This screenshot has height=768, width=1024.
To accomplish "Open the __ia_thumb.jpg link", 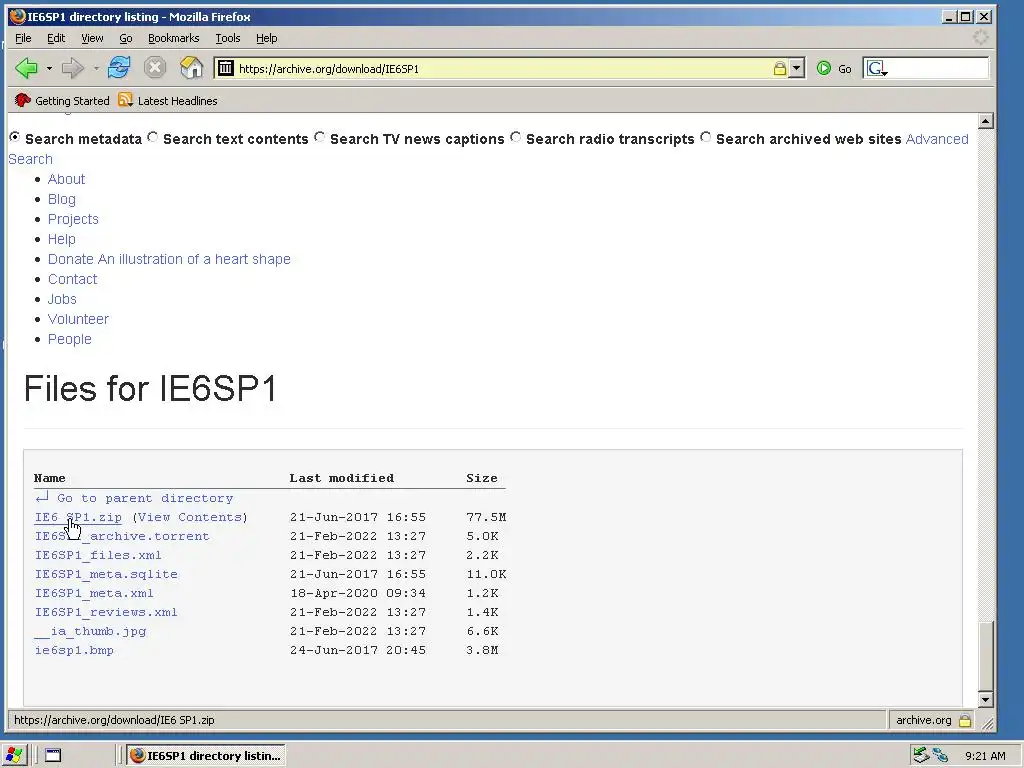I will 90,631.
